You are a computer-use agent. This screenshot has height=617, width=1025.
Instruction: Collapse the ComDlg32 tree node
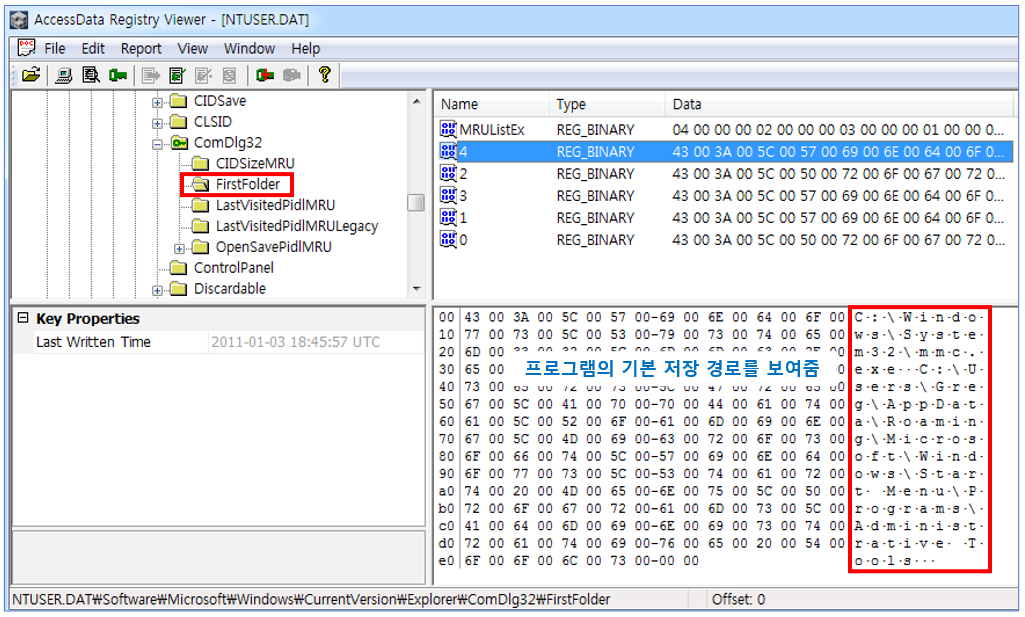pos(157,144)
